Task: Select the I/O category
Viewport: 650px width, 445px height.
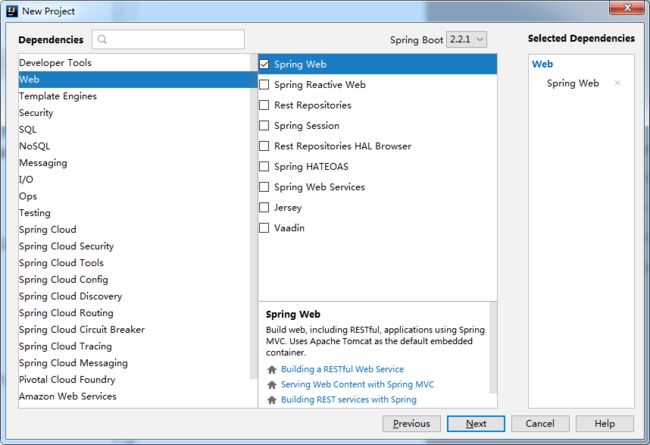Action: 134,179
